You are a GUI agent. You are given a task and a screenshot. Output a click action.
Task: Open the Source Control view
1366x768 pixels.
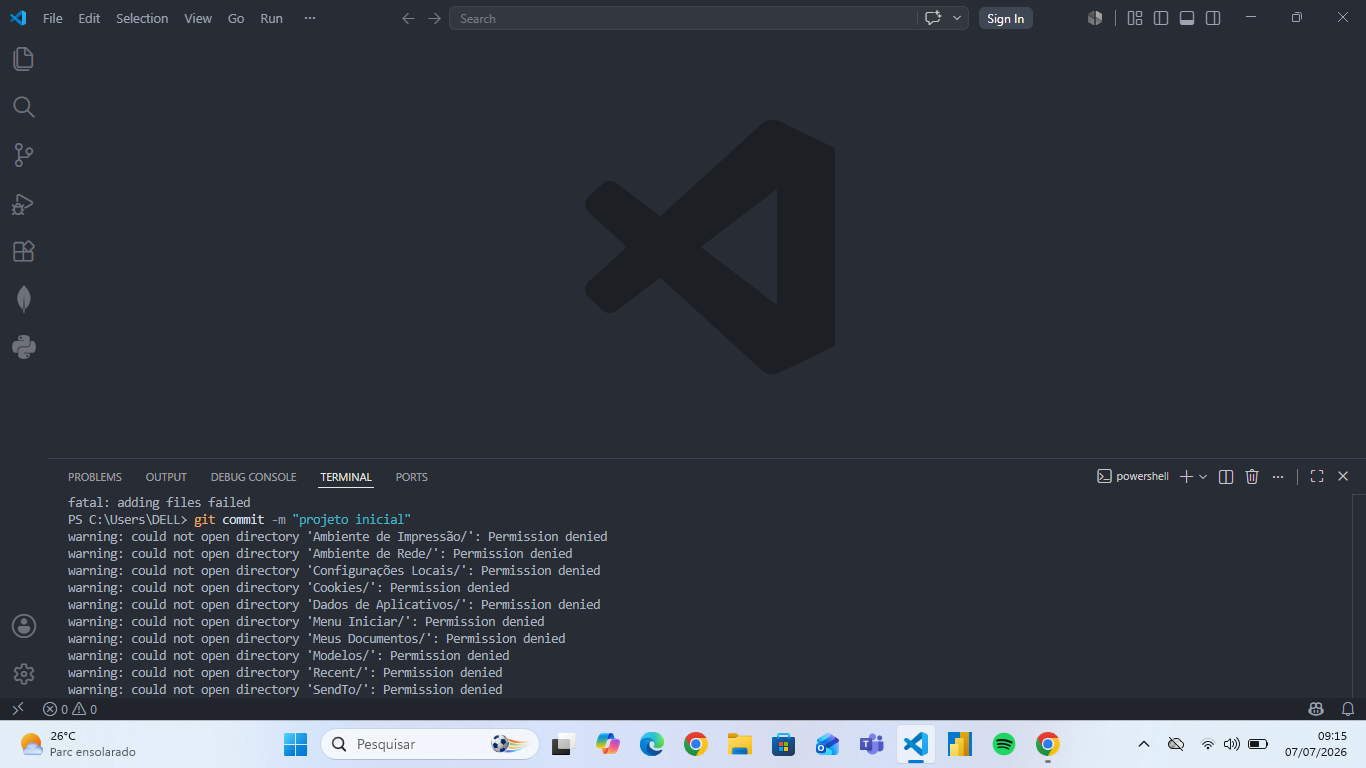click(23, 155)
